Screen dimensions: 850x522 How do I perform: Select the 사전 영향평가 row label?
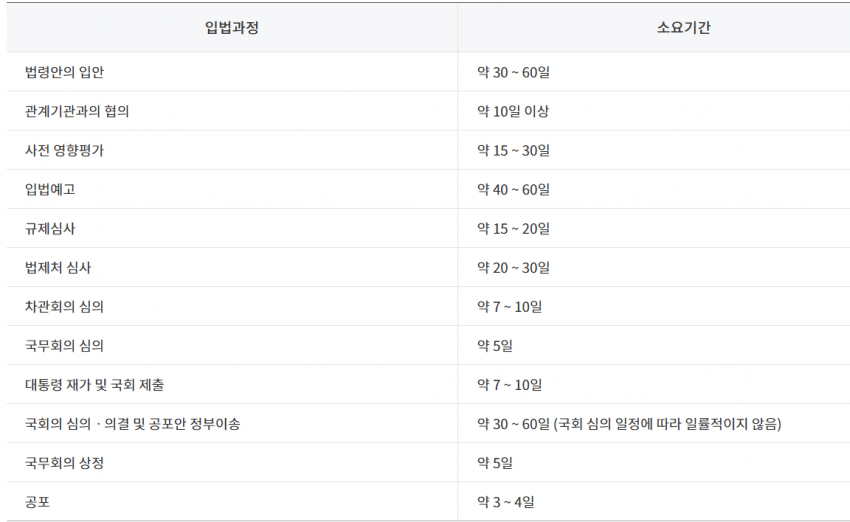coord(64,151)
